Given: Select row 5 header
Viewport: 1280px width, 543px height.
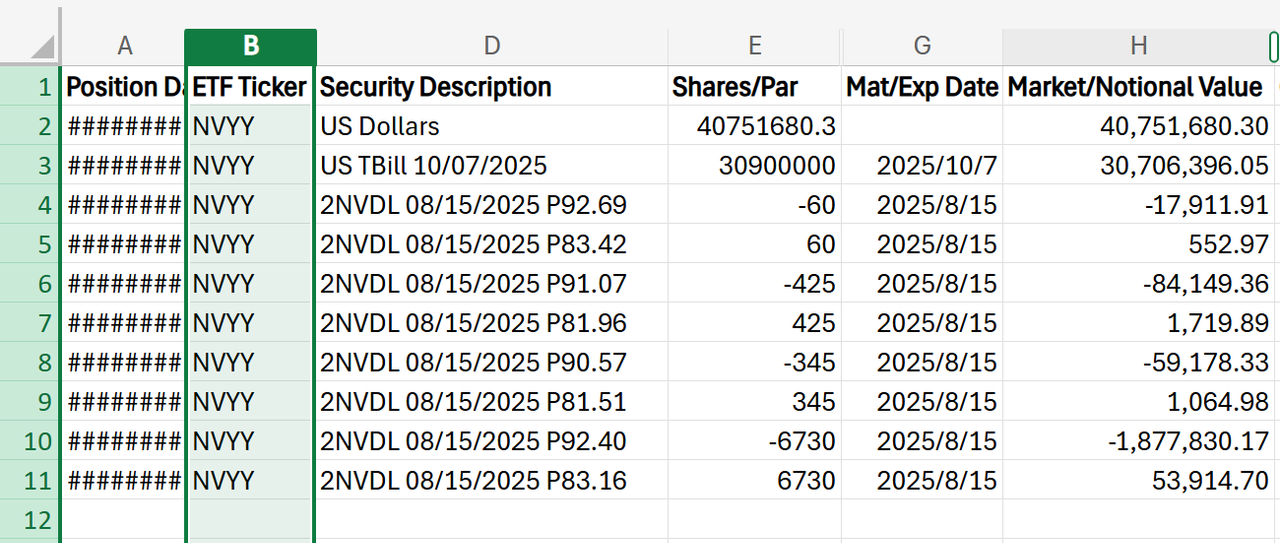Looking at the screenshot, I should coord(30,244).
